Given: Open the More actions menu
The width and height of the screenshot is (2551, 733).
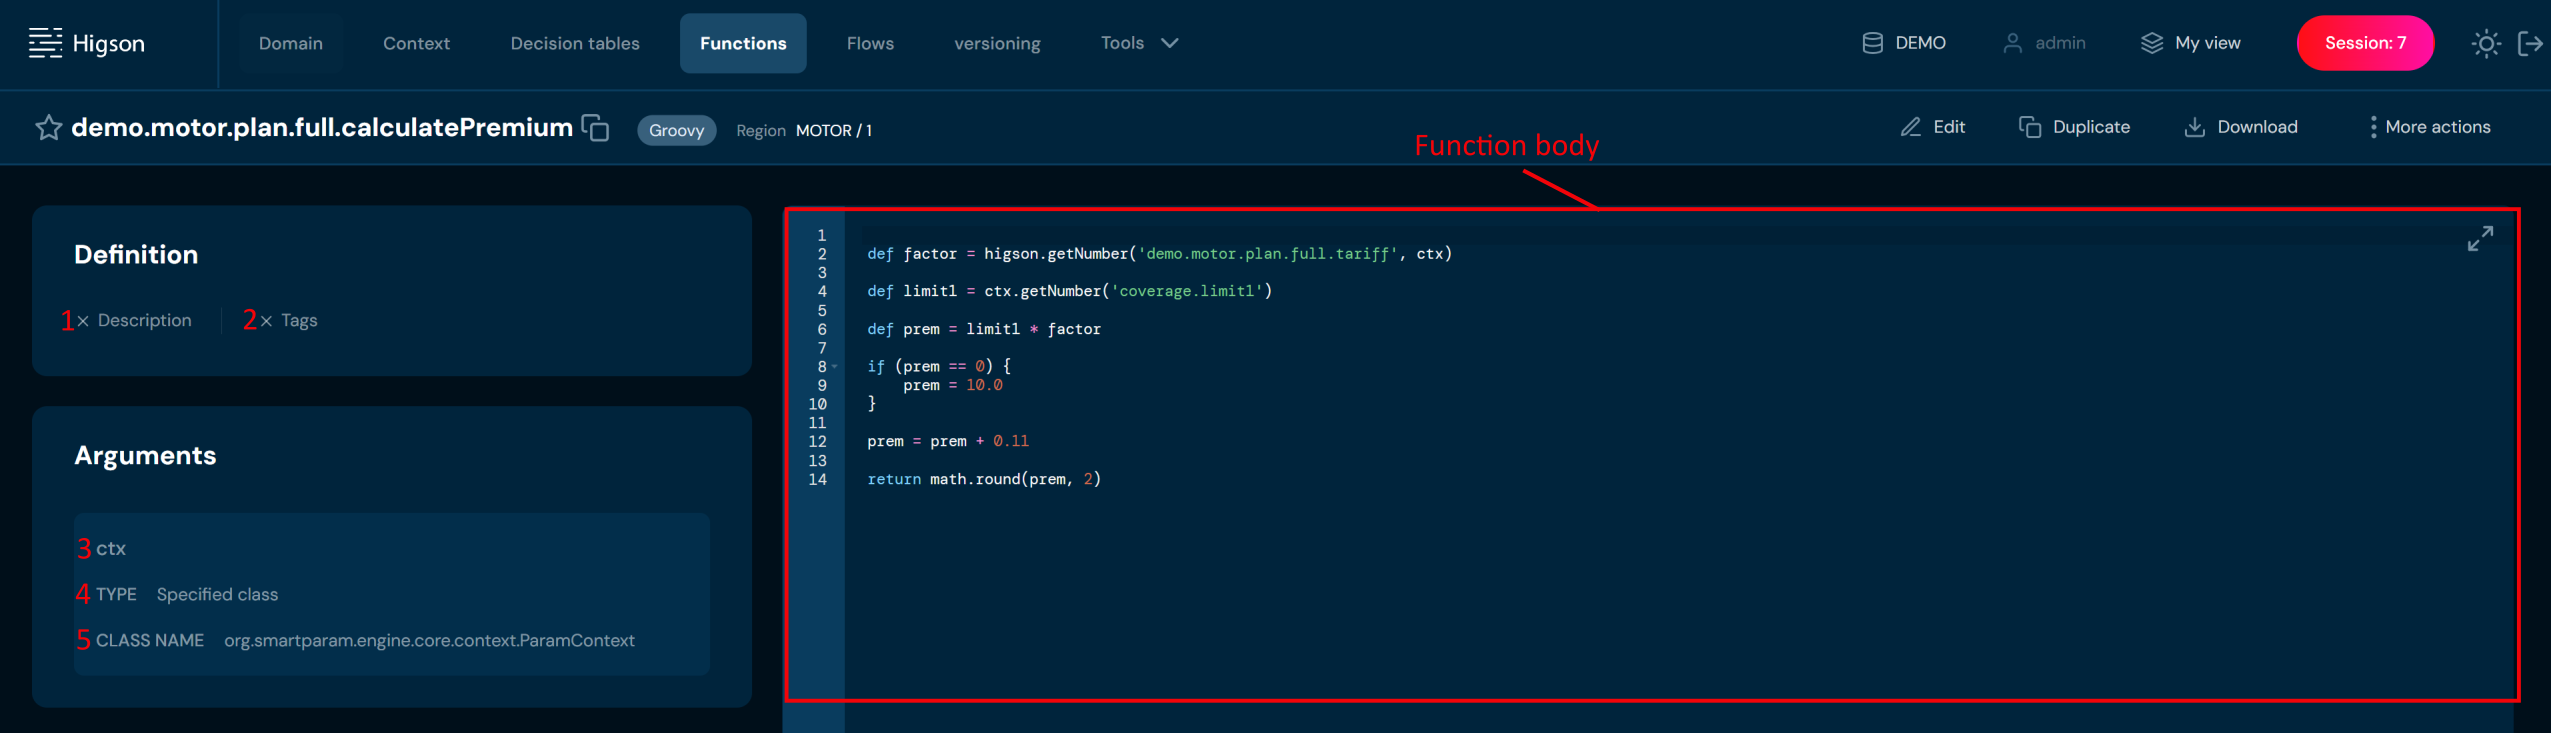Looking at the screenshot, I should point(2429,127).
